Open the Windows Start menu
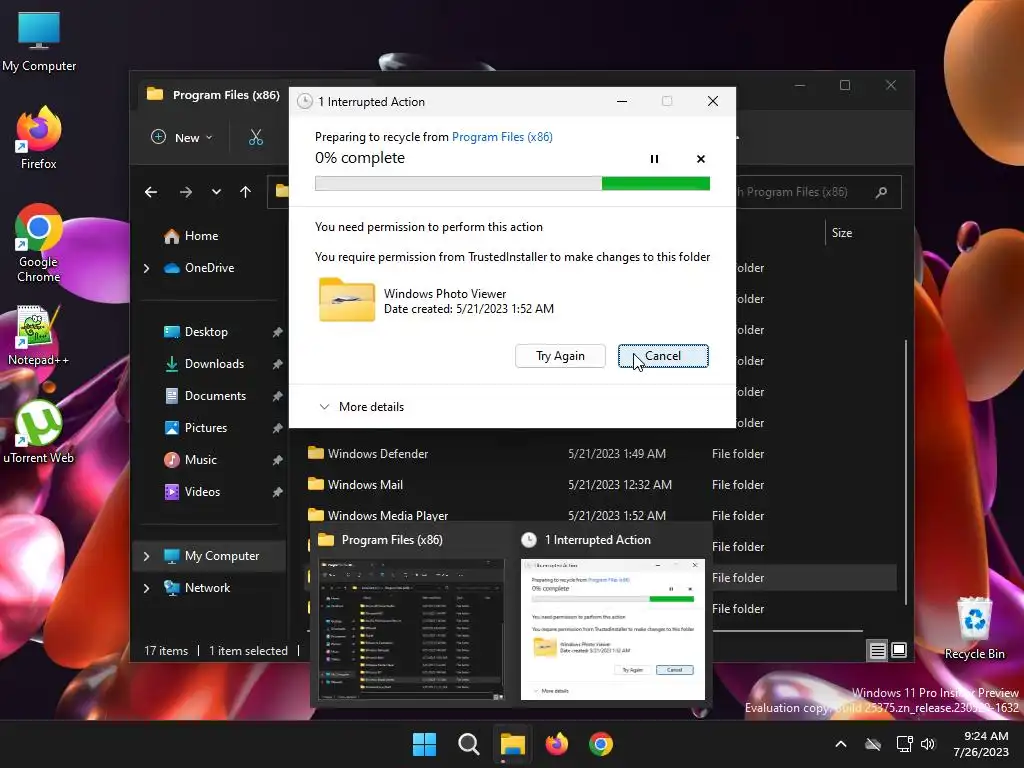Image resolution: width=1024 pixels, height=768 pixels. 424,744
